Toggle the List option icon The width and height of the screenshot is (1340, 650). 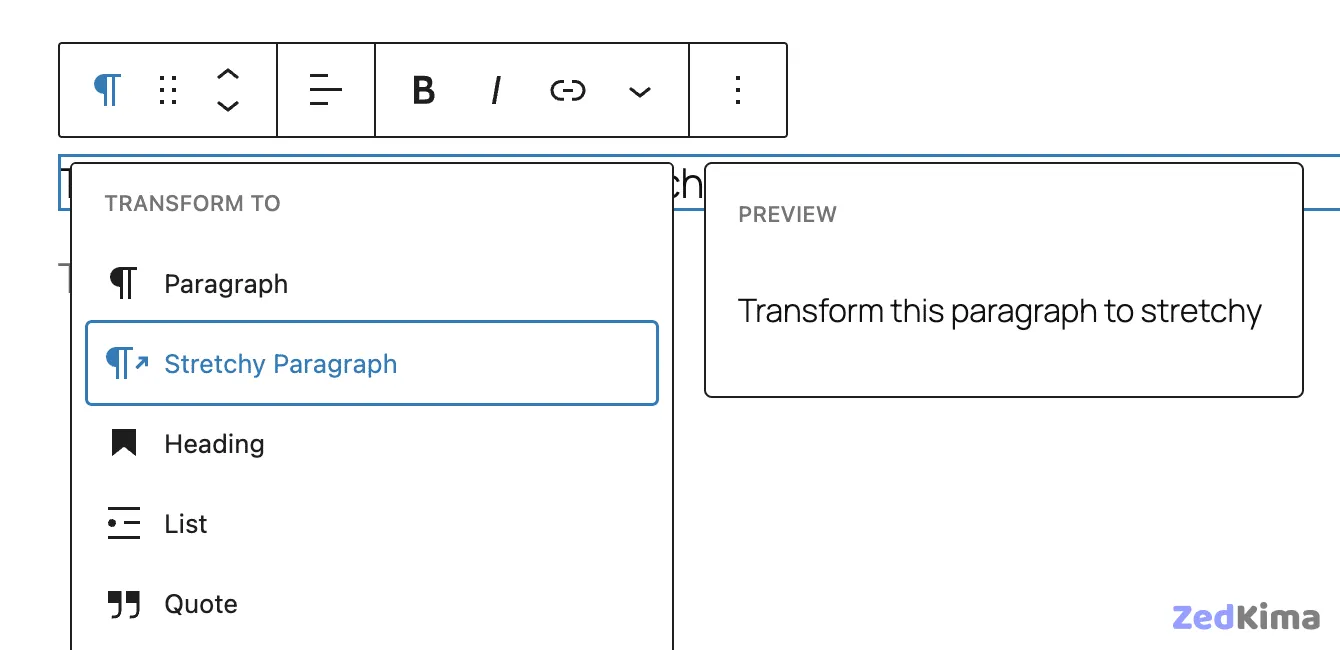(x=124, y=523)
